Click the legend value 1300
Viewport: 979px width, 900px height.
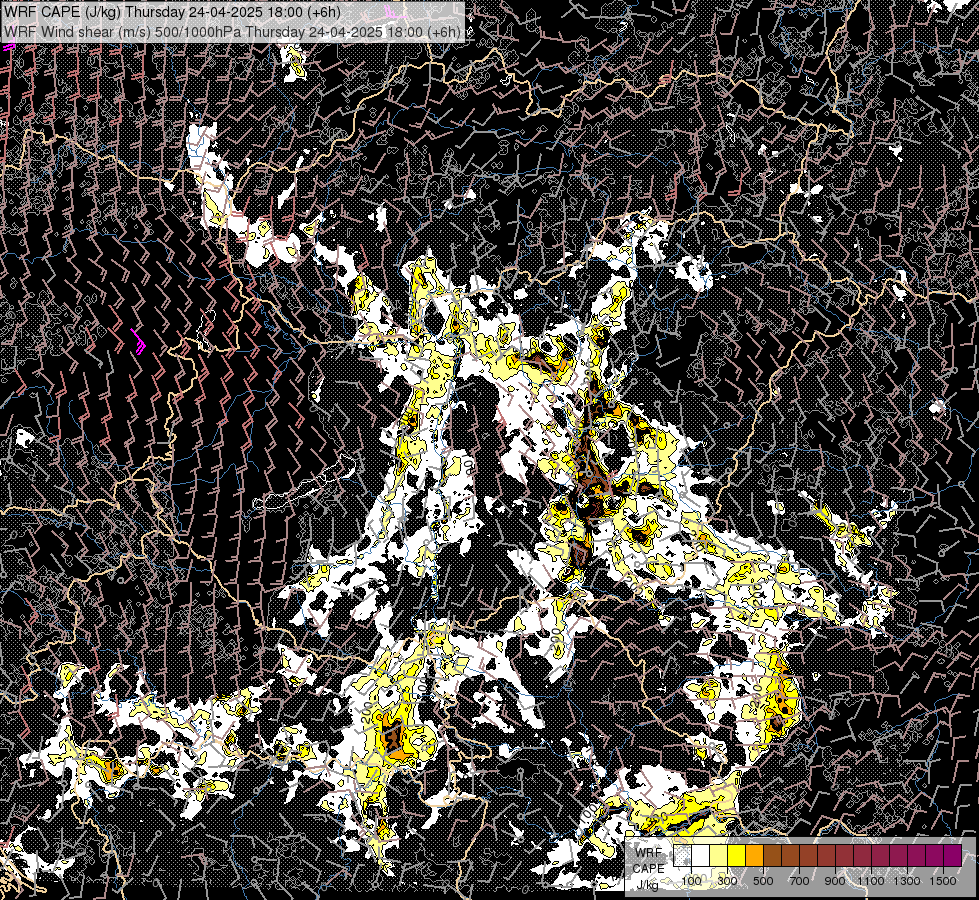[x=907, y=881]
